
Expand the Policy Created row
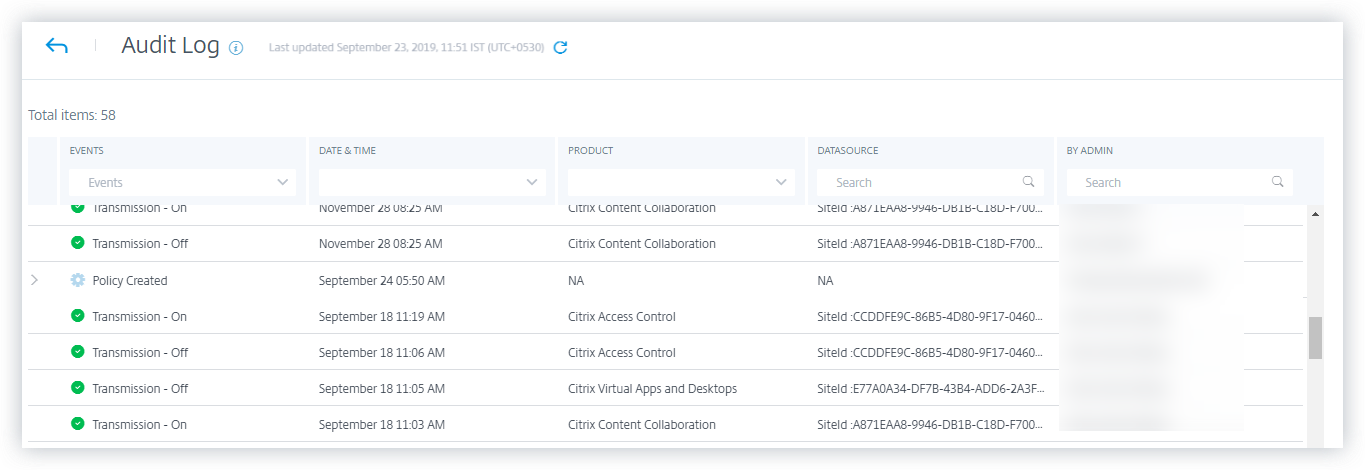click(x=35, y=281)
